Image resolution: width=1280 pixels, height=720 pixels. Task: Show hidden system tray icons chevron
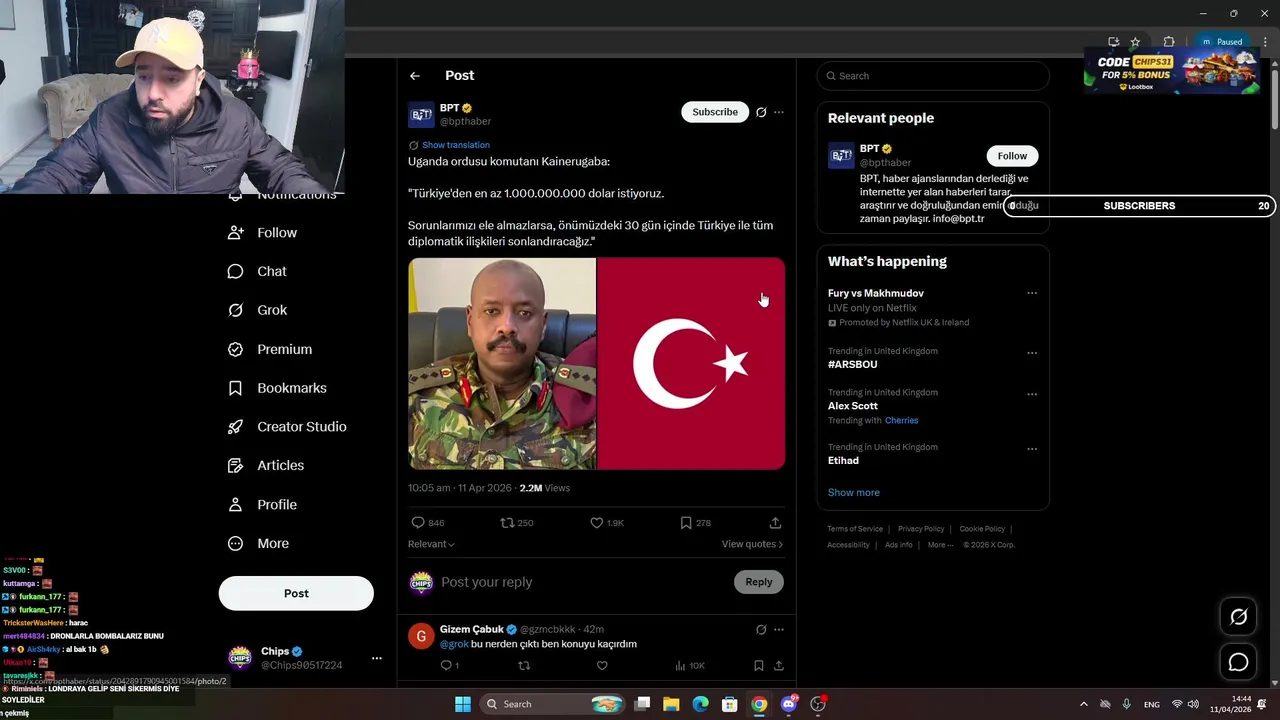1083,704
